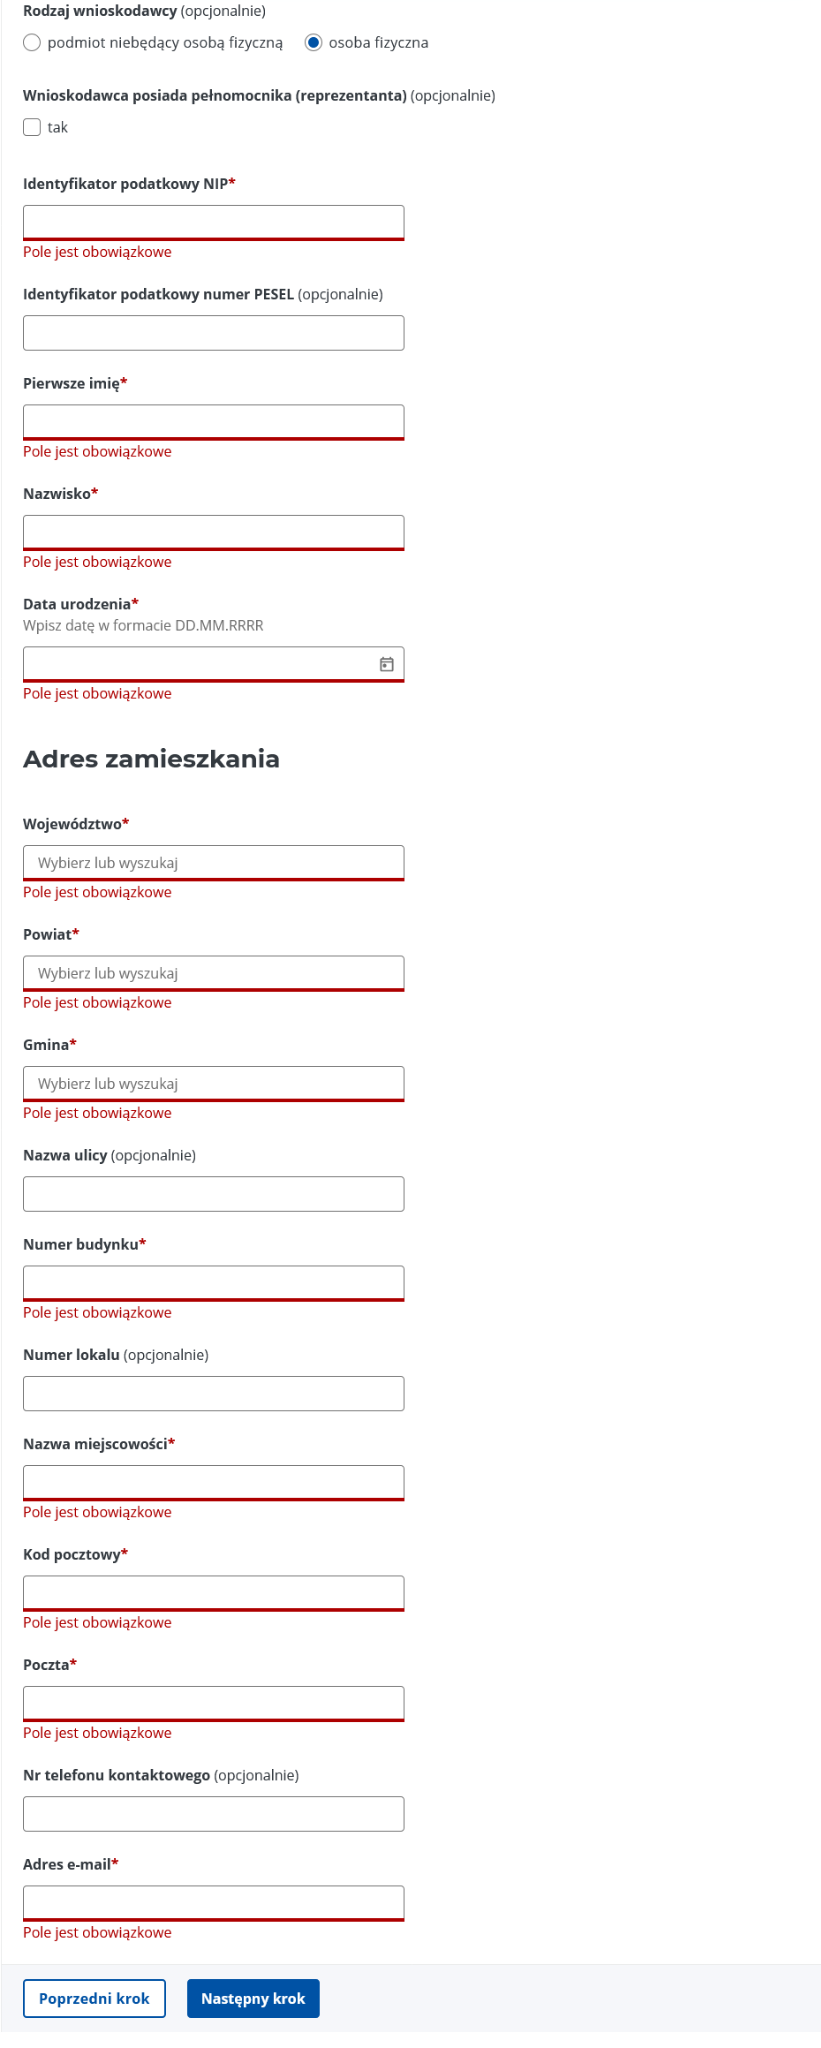Focus the NIP tax identifier field
Viewport: 821px width, 2048px height.
(214, 223)
